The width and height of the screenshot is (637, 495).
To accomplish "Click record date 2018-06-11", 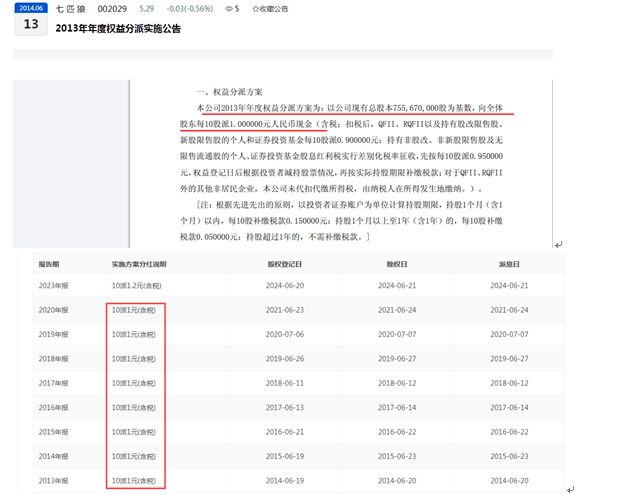I will (x=285, y=383).
